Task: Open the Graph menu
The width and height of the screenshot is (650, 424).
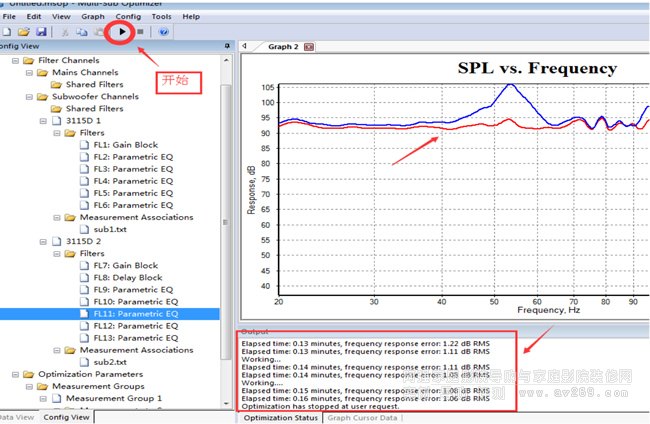Action: coord(93,16)
